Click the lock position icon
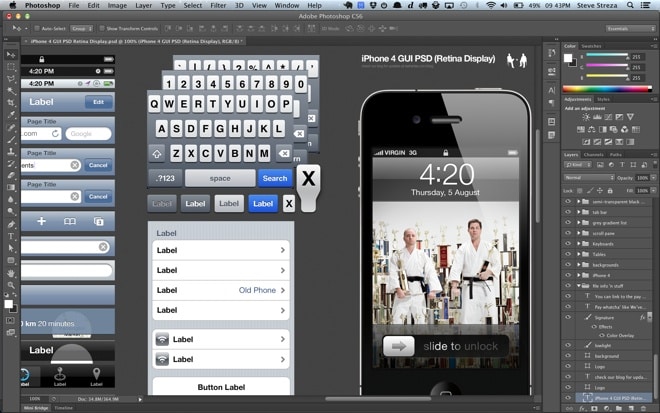Screen dimensions: 660x413 [x=600, y=191]
